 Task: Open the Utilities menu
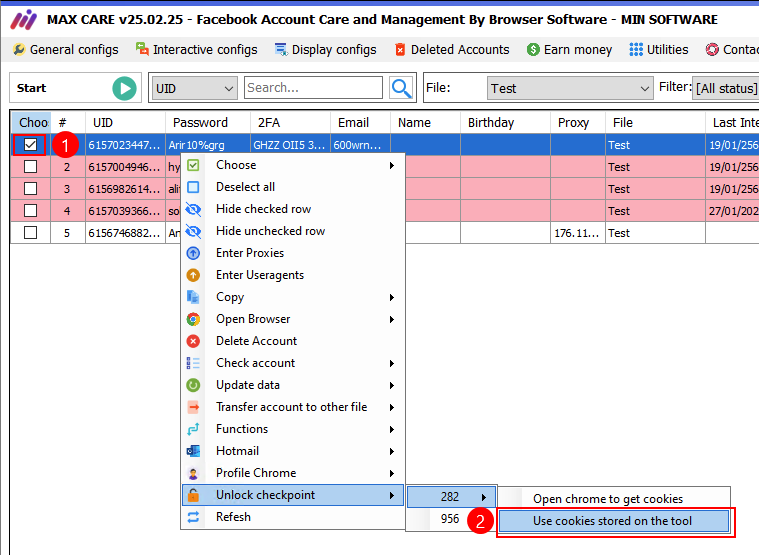(x=659, y=49)
